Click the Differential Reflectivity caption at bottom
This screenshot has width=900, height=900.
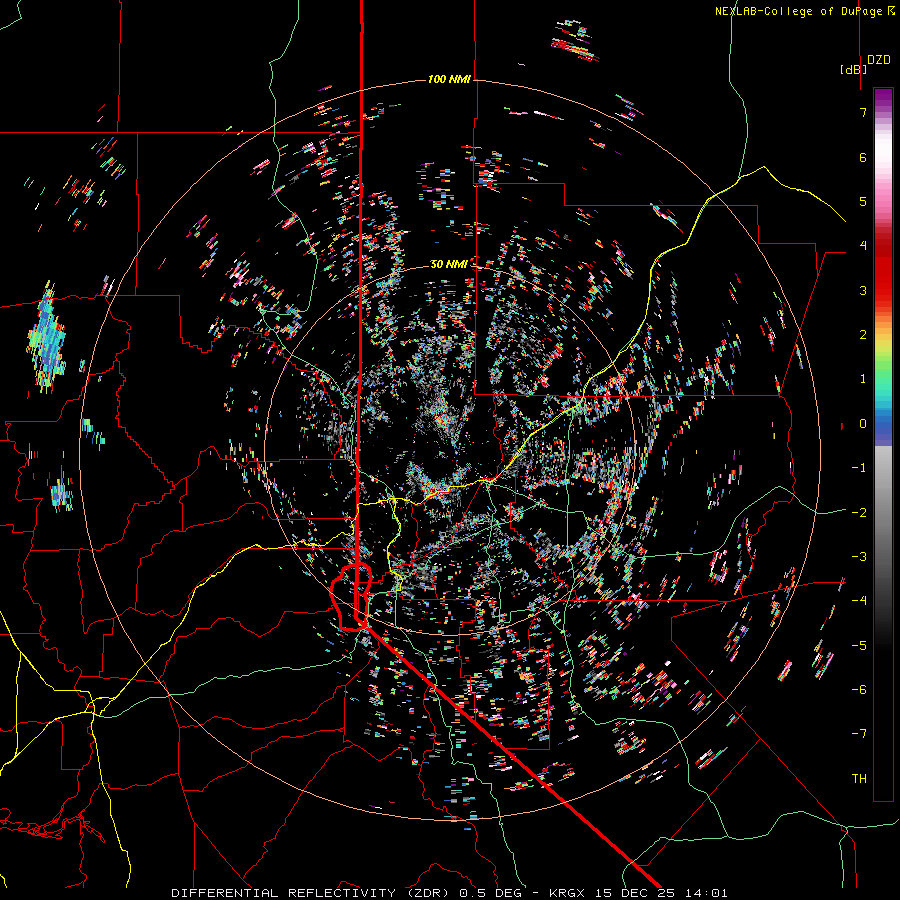click(x=449, y=893)
